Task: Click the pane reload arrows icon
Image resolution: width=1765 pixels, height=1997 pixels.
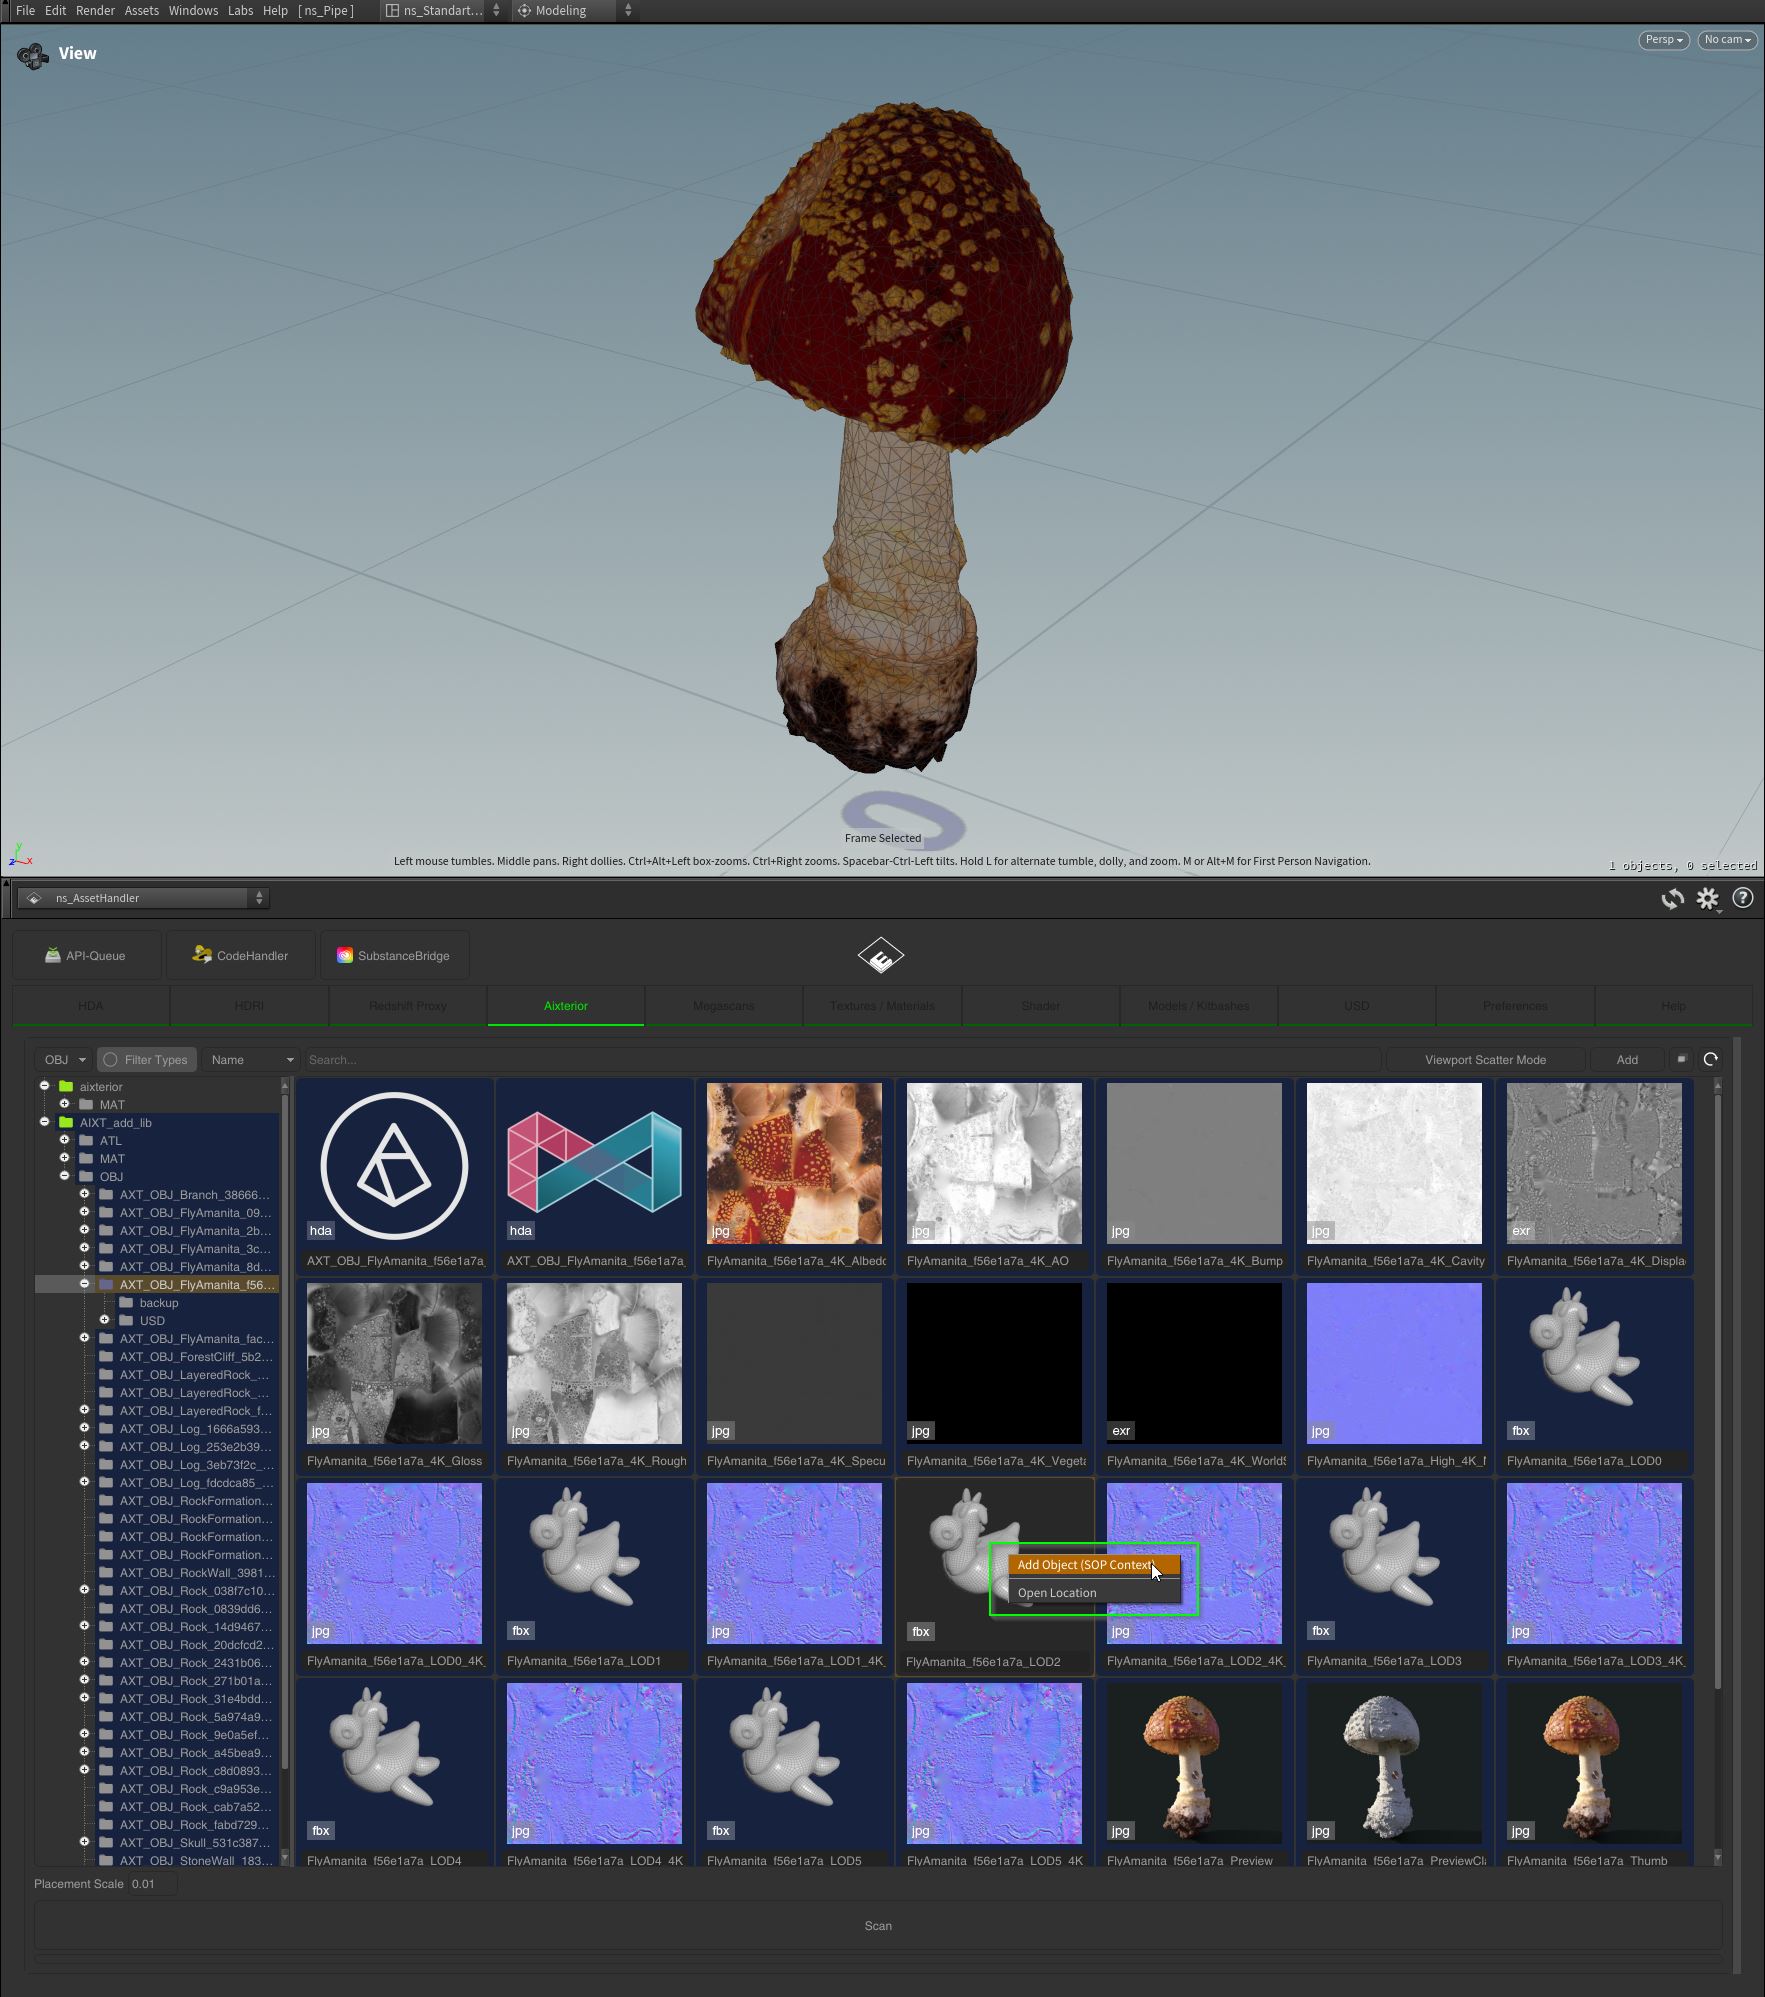Action: (x=1672, y=899)
